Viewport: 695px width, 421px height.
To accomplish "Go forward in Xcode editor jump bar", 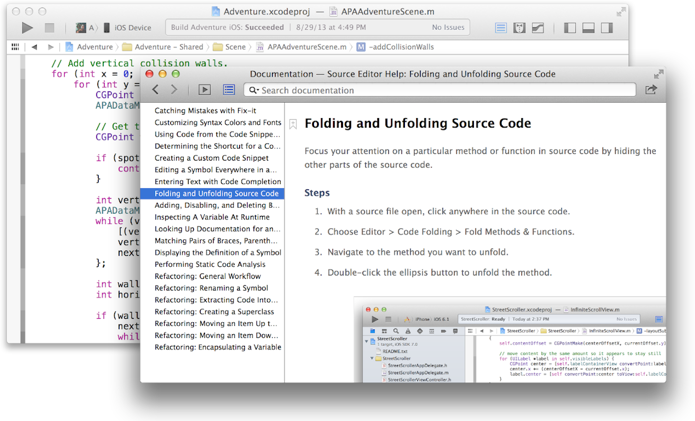I will (x=50, y=47).
